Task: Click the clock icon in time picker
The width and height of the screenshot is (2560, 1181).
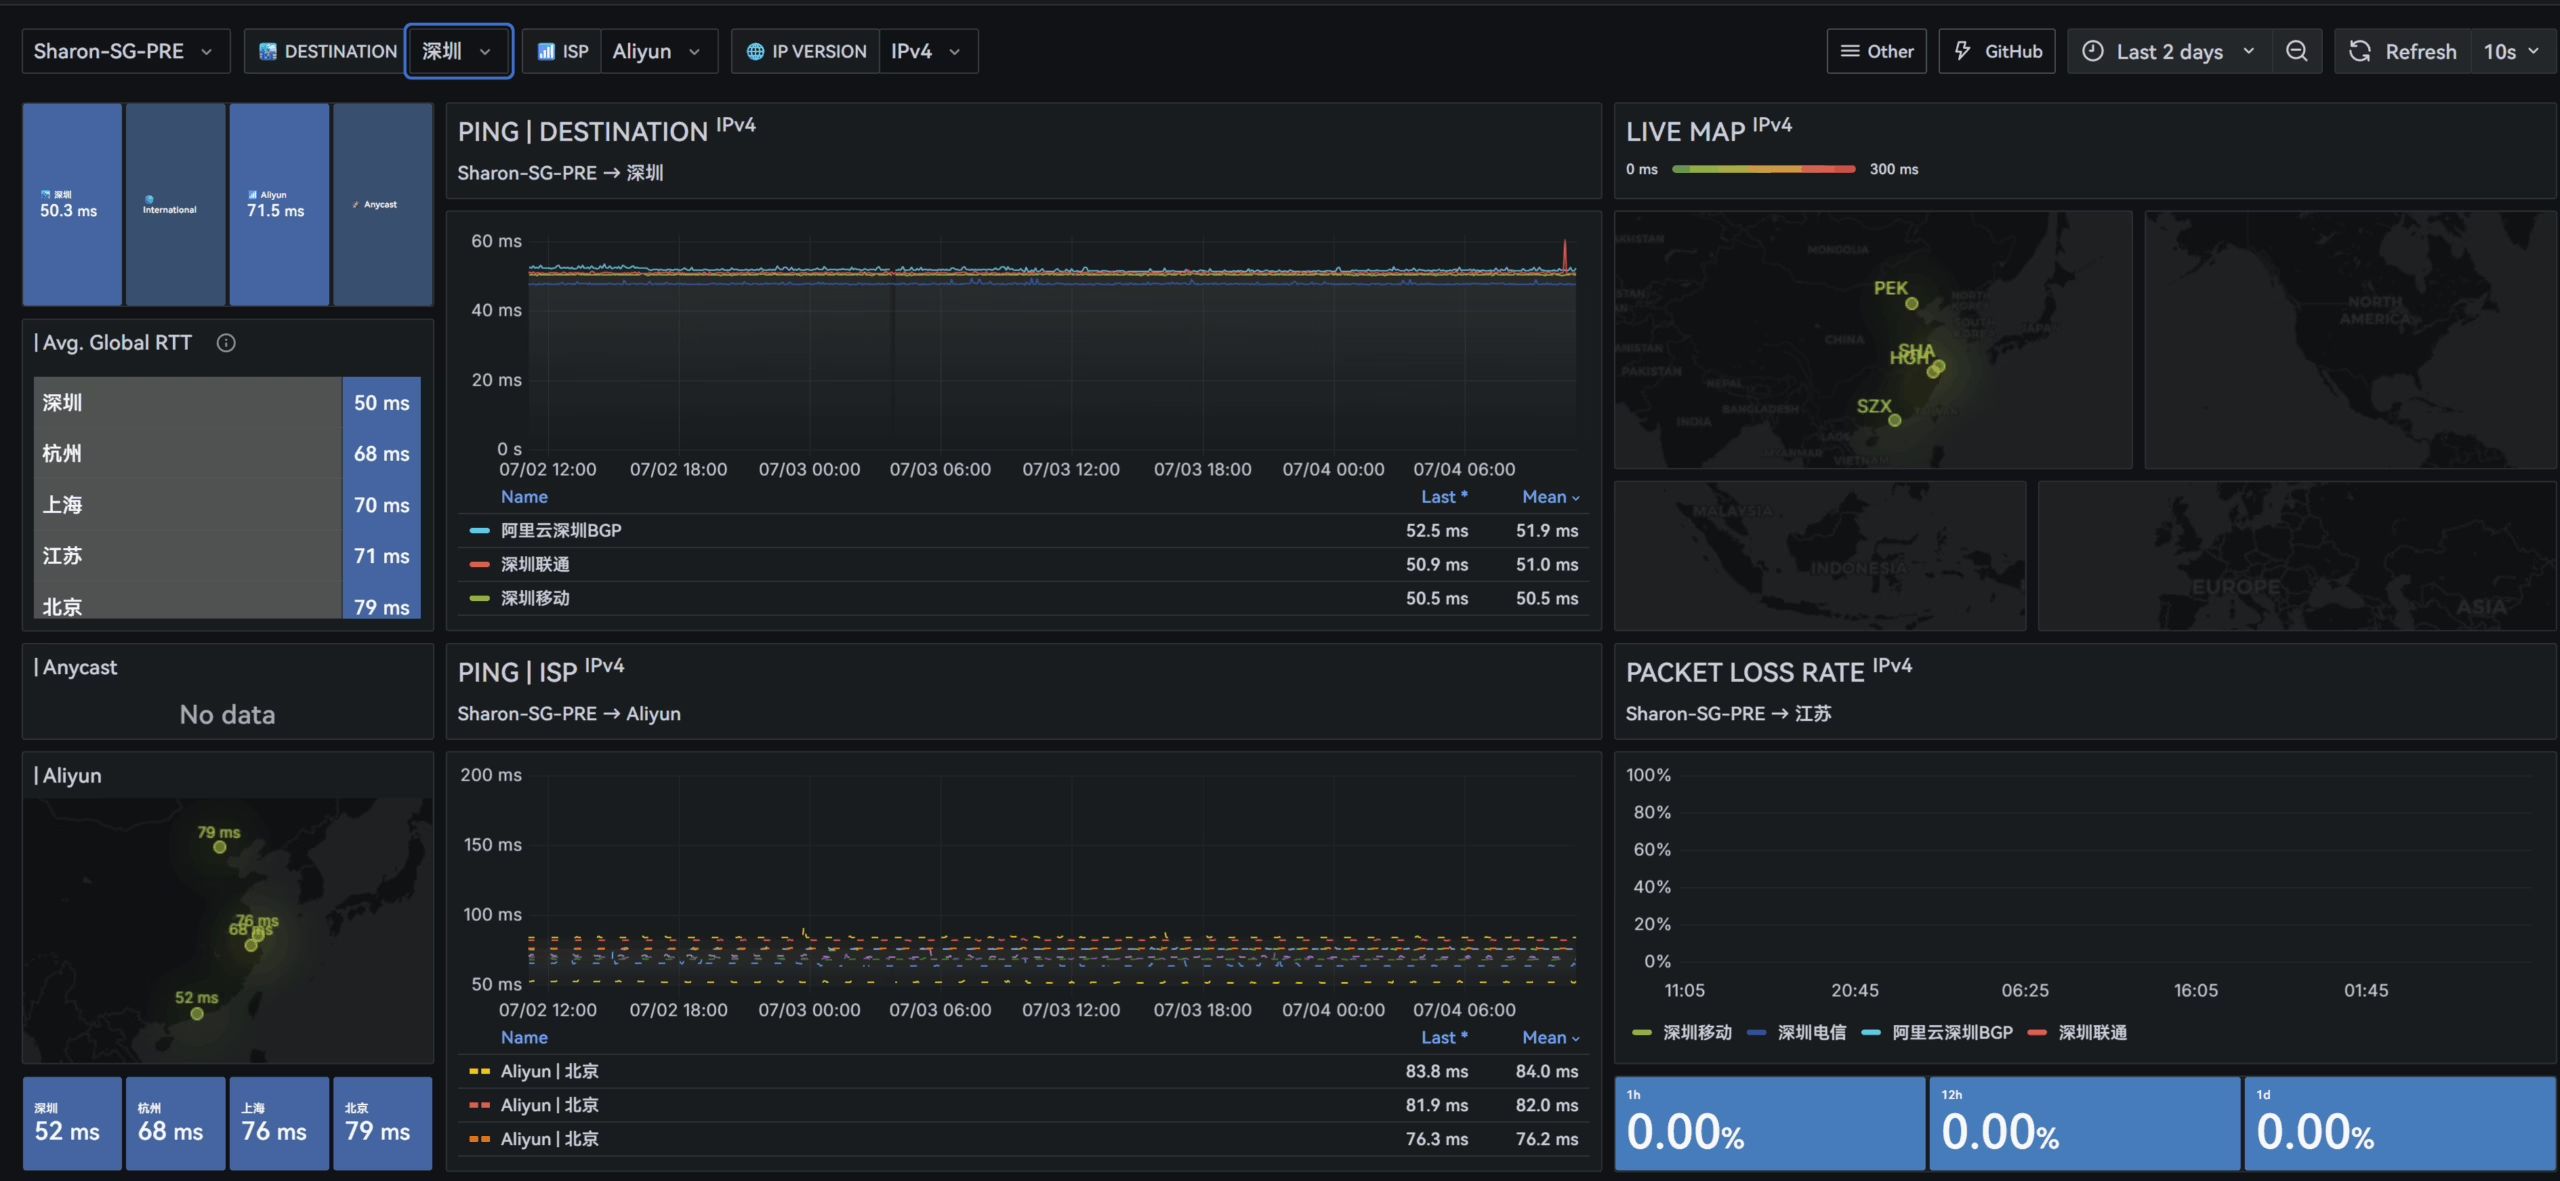Action: [2092, 51]
